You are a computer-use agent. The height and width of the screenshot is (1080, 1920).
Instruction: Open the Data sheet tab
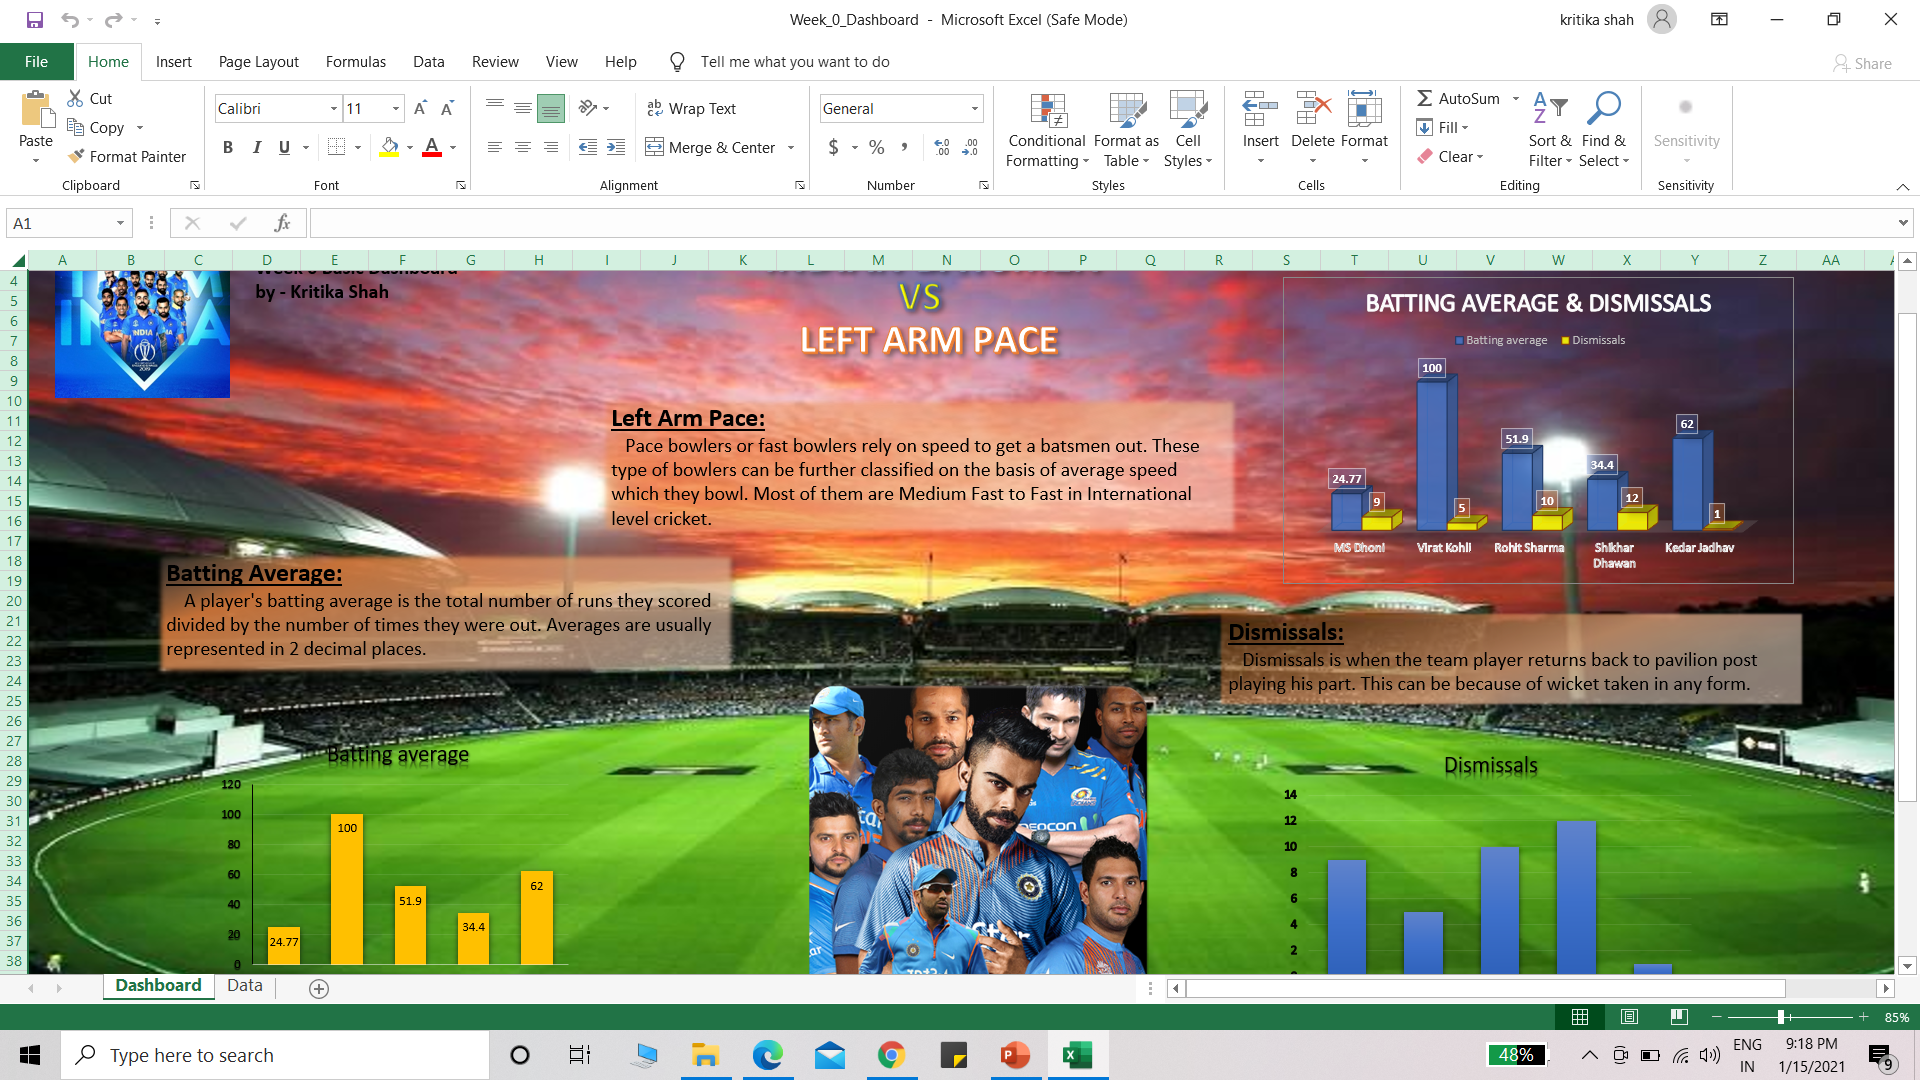[244, 985]
